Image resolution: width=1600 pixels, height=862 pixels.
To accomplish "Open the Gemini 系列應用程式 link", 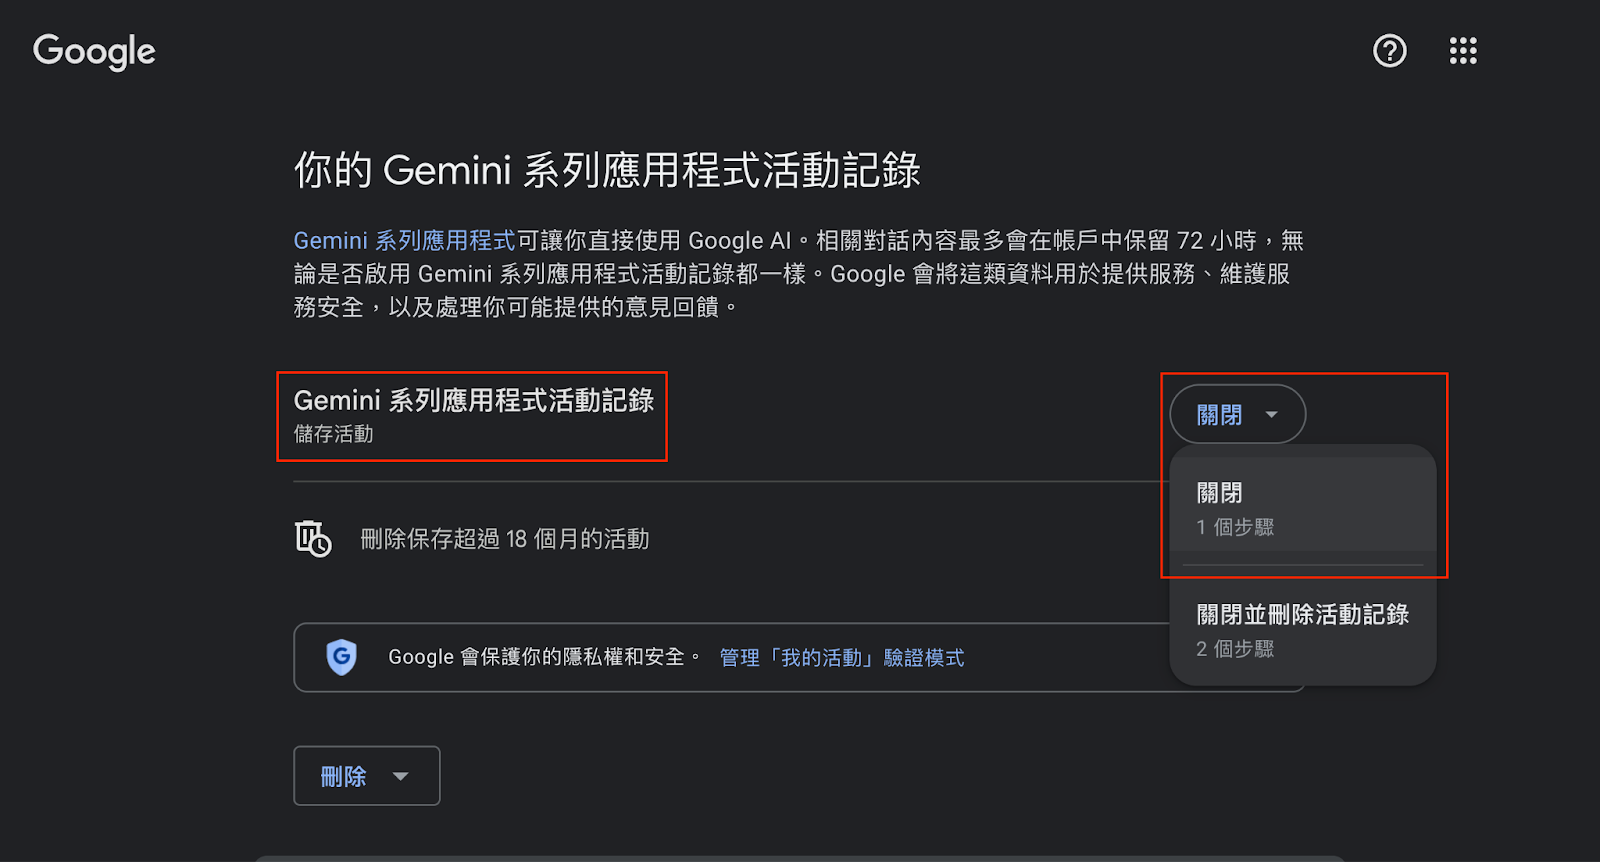I will coord(404,241).
